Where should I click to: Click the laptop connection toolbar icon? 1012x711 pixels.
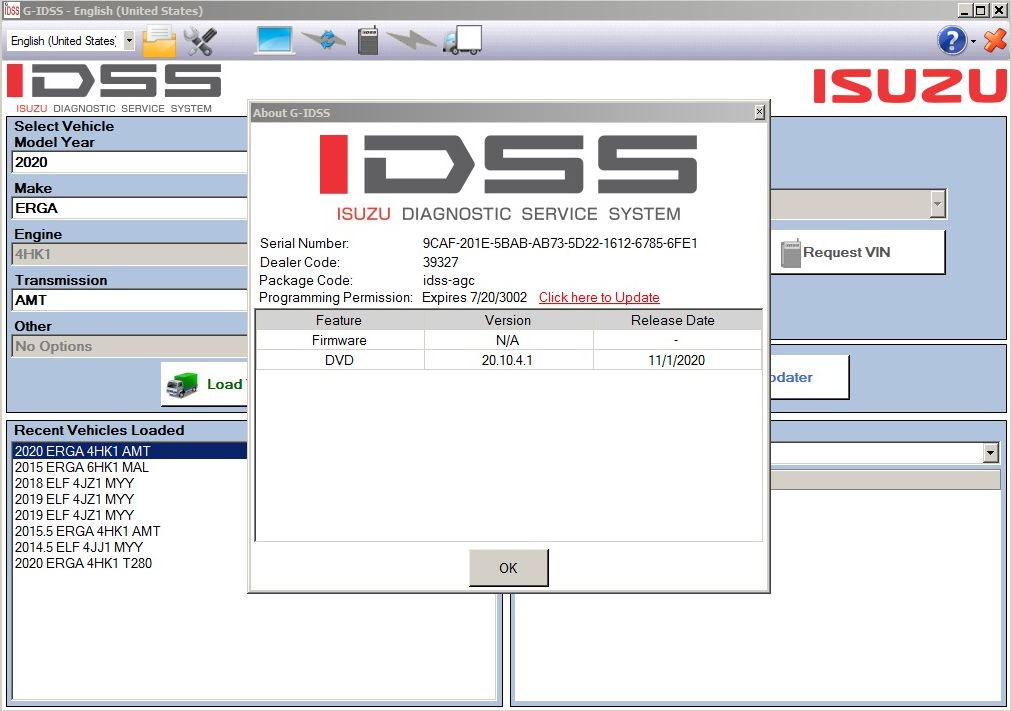273,40
